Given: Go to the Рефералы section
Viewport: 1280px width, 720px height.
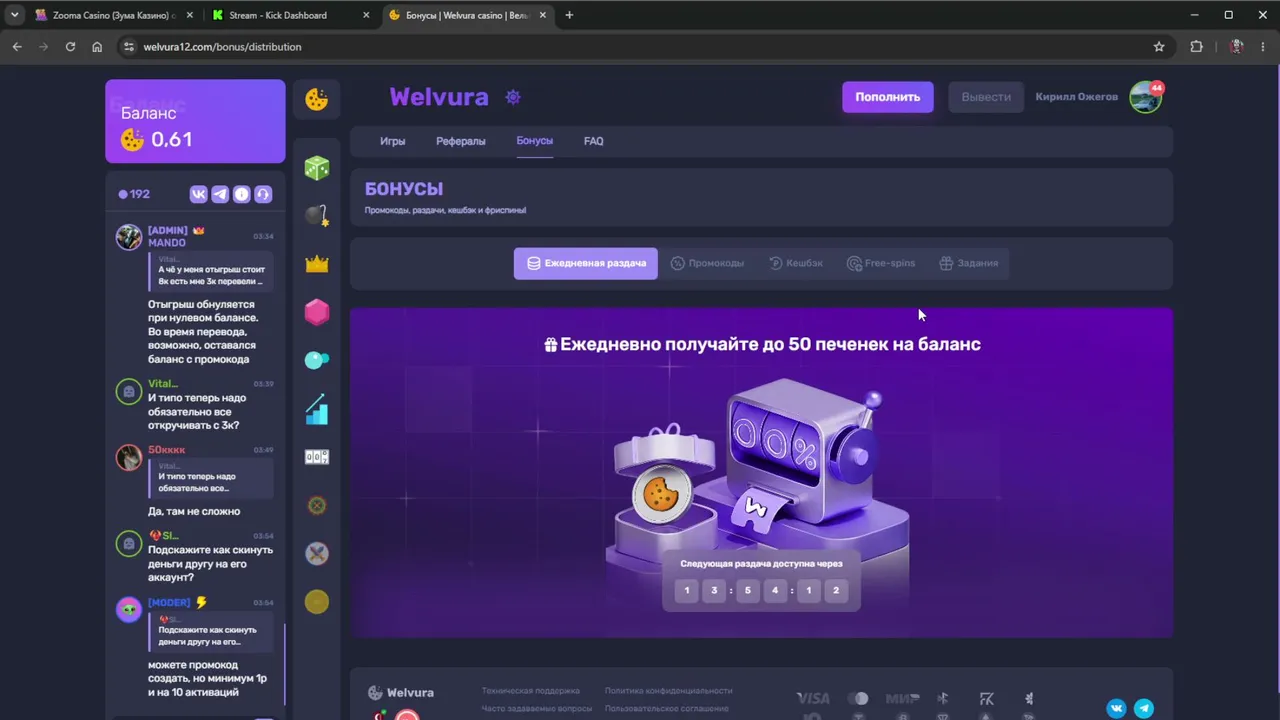Looking at the screenshot, I should pos(461,141).
